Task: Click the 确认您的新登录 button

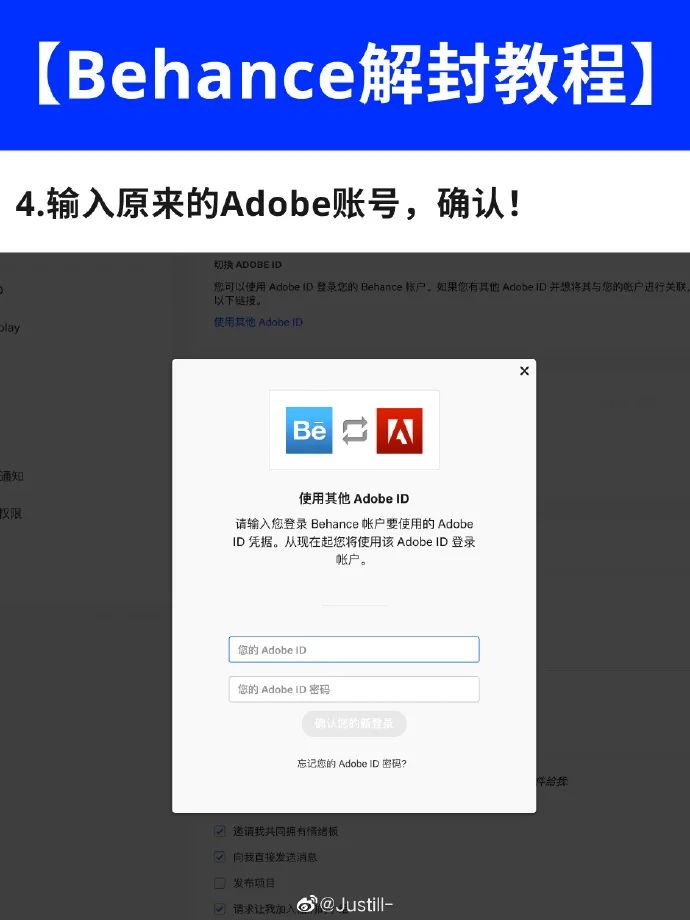Action: 354,723
